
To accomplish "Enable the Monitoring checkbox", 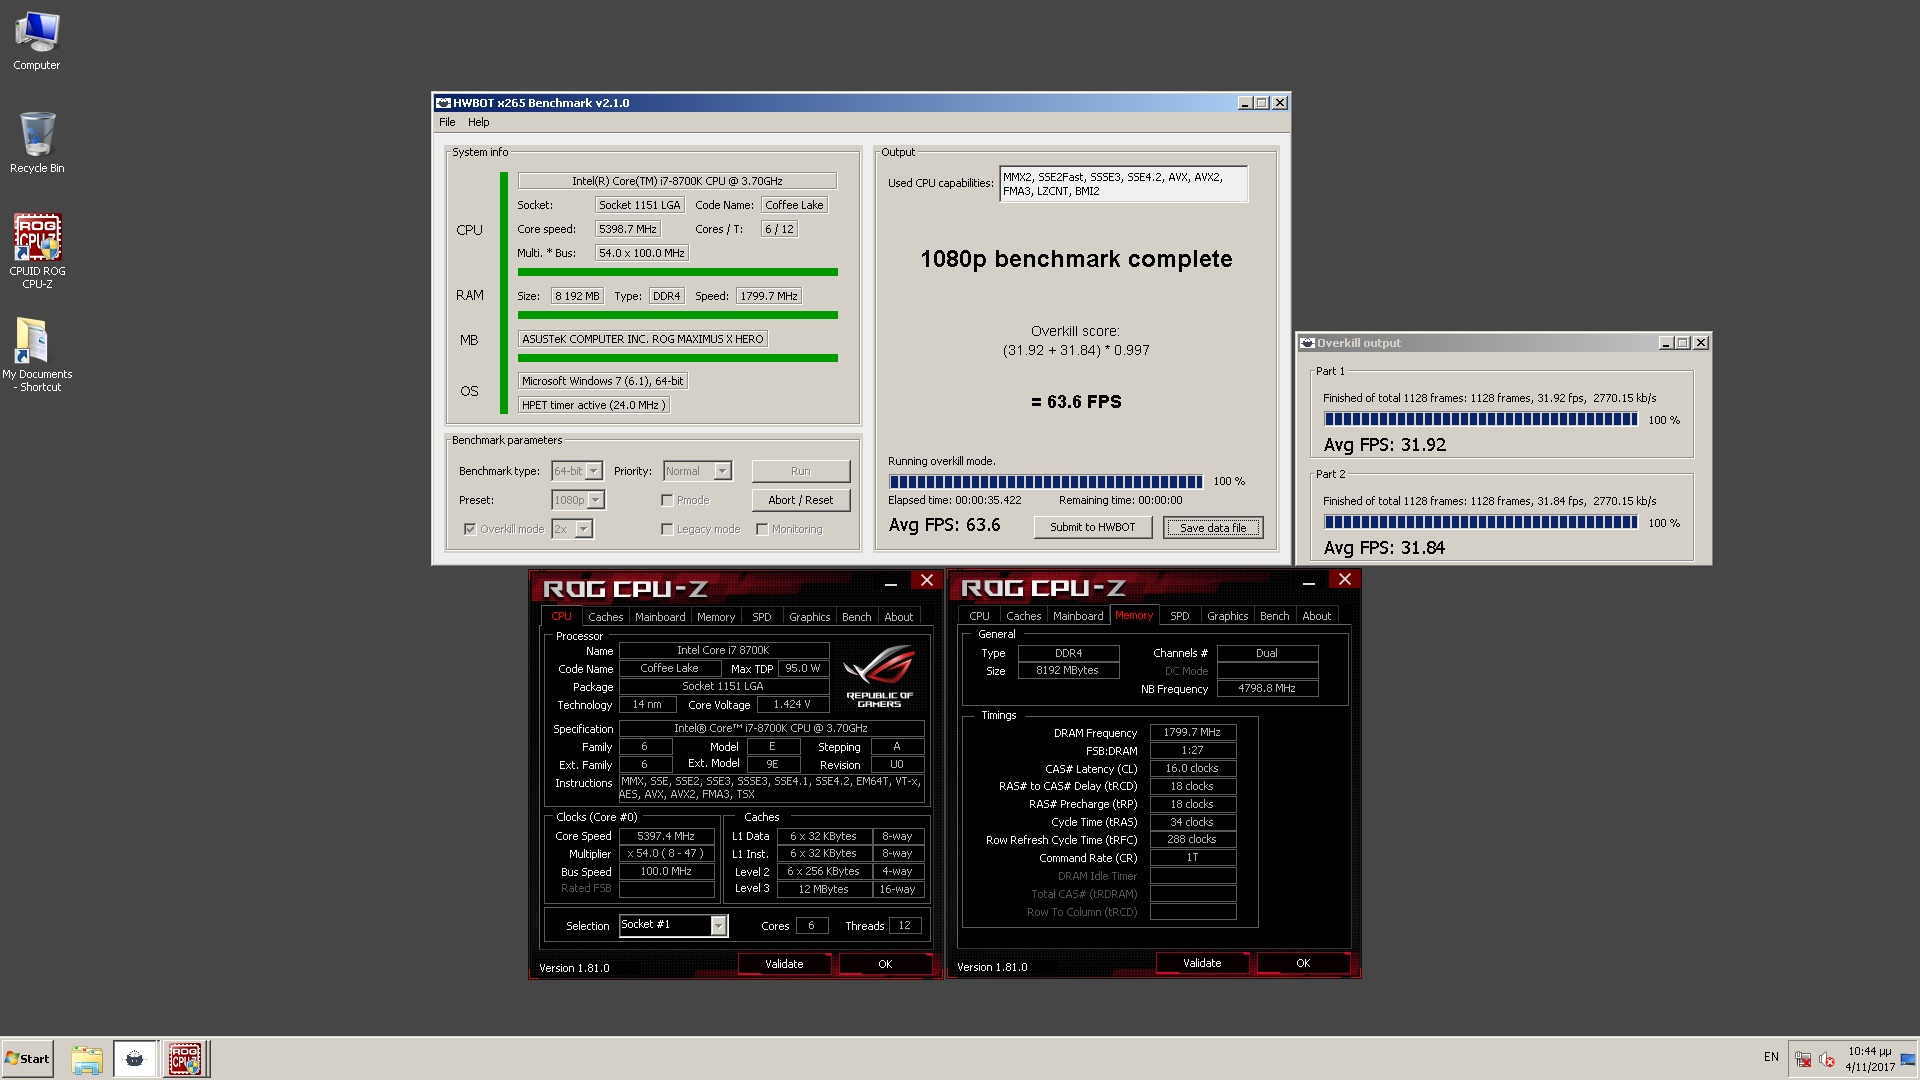I will 762,529.
